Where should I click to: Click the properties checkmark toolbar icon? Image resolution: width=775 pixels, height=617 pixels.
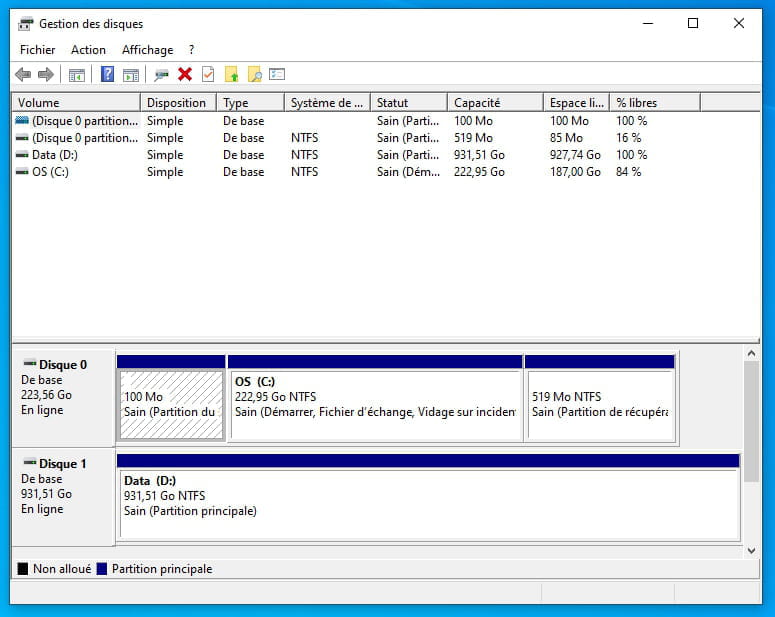(x=208, y=74)
